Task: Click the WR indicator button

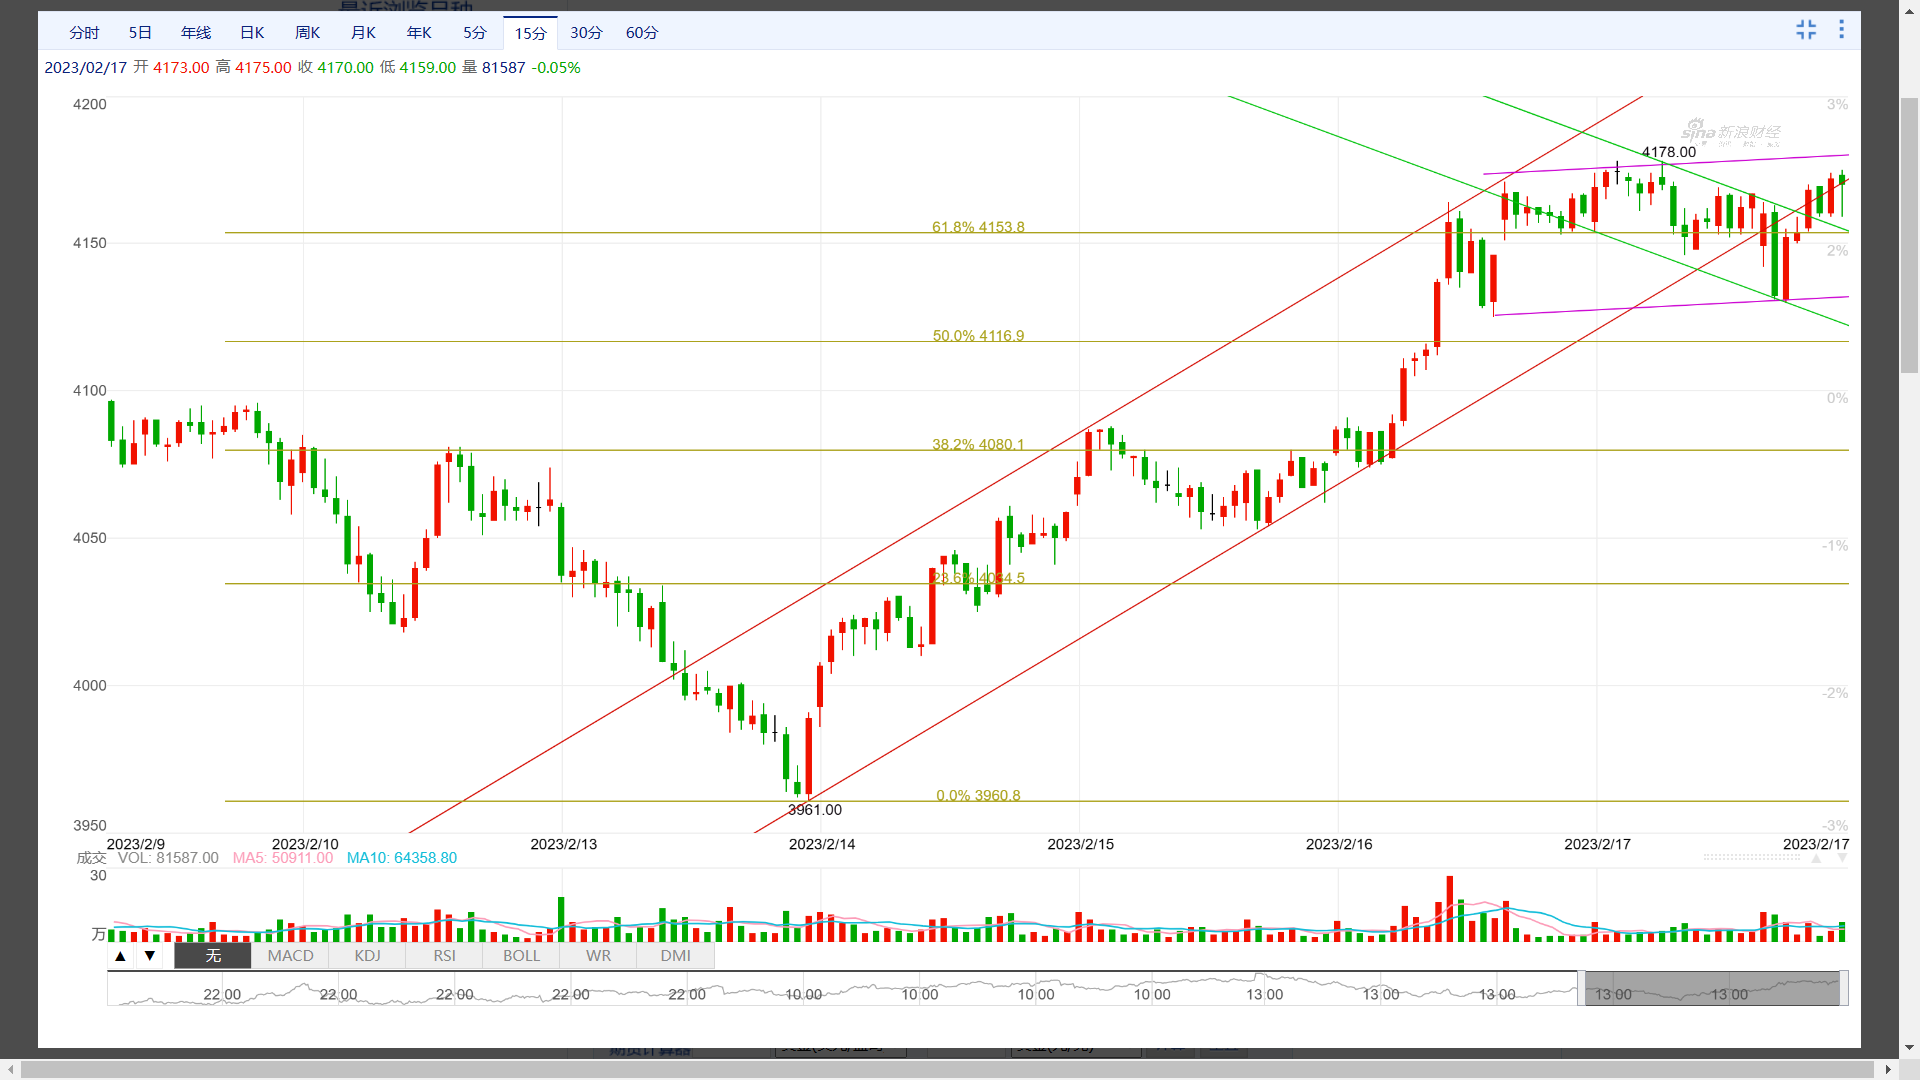Action: click(598, 956)
